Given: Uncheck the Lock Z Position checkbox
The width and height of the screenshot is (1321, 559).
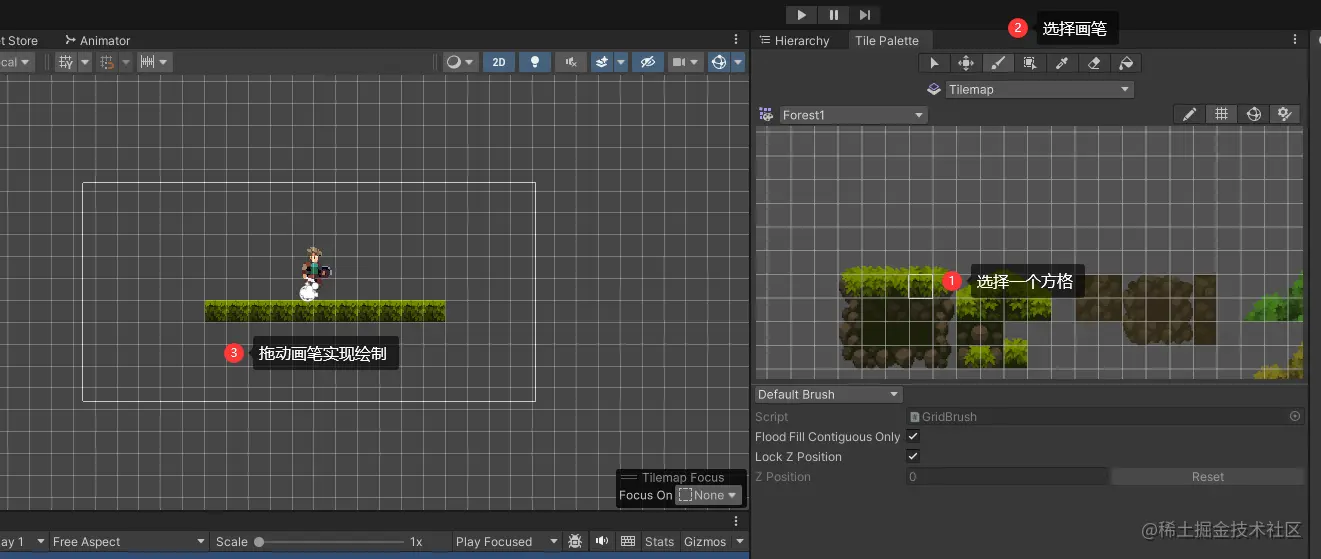Looking at the screenshot, I should 913,457.
